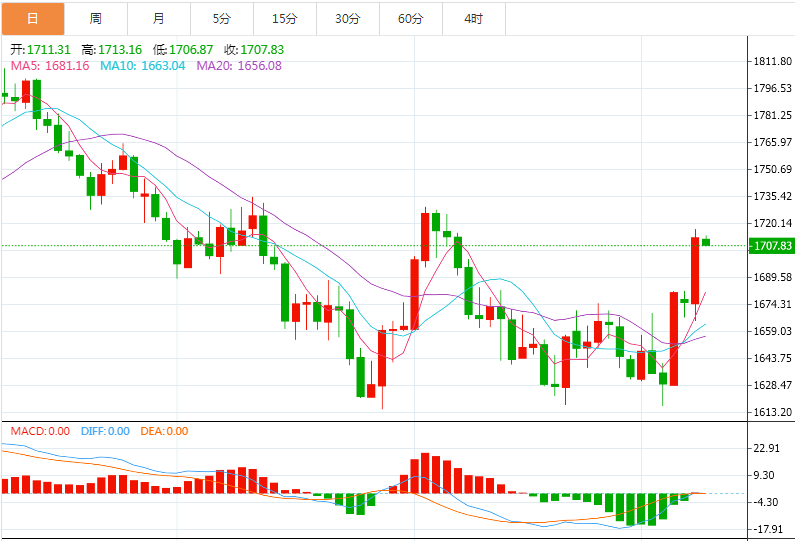The image size is (795, 541).
Task: Click the high price value 1713.16
Action: (x=120, y=50)
